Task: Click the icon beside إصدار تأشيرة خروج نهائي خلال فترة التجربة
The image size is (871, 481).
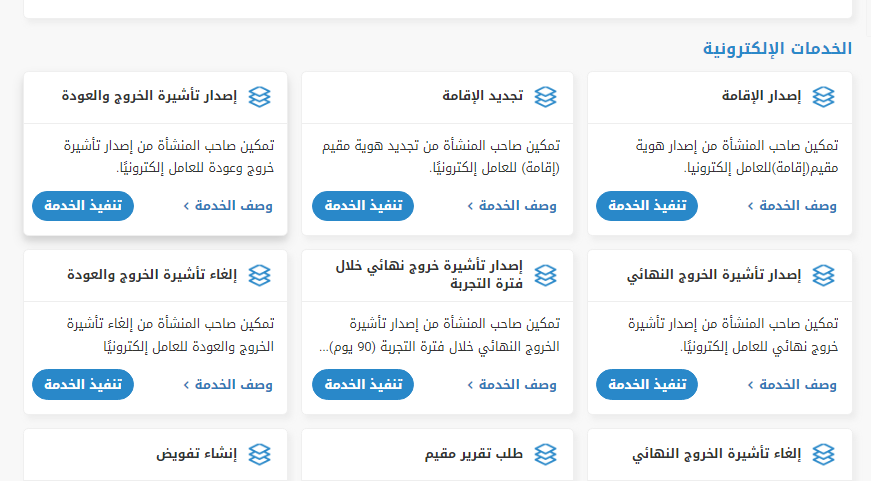Action: [545, 275]
